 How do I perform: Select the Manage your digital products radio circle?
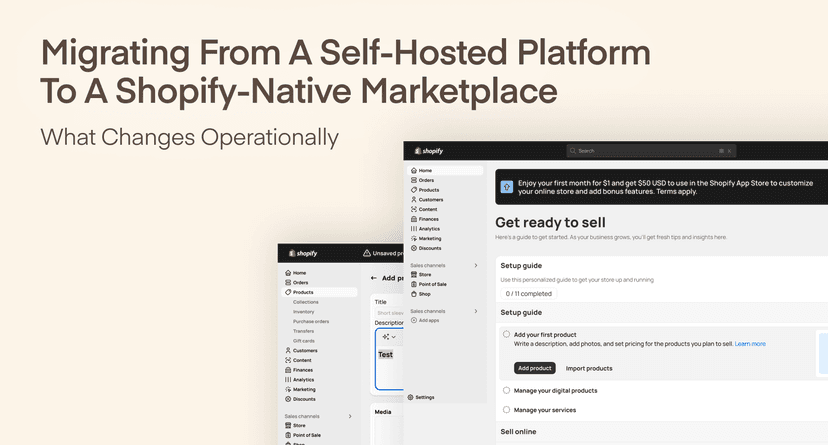tap(506, 391)
